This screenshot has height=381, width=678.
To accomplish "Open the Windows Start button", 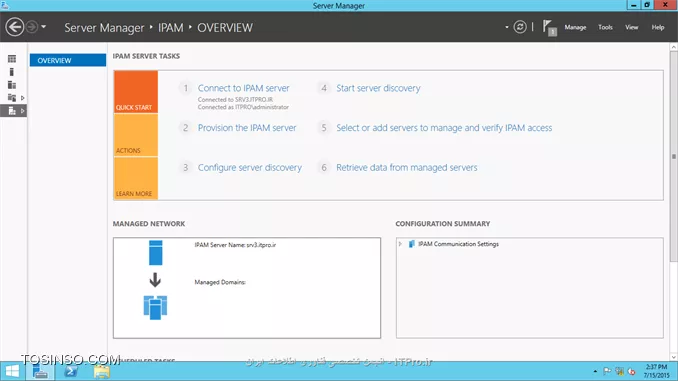I will (12, 371).
